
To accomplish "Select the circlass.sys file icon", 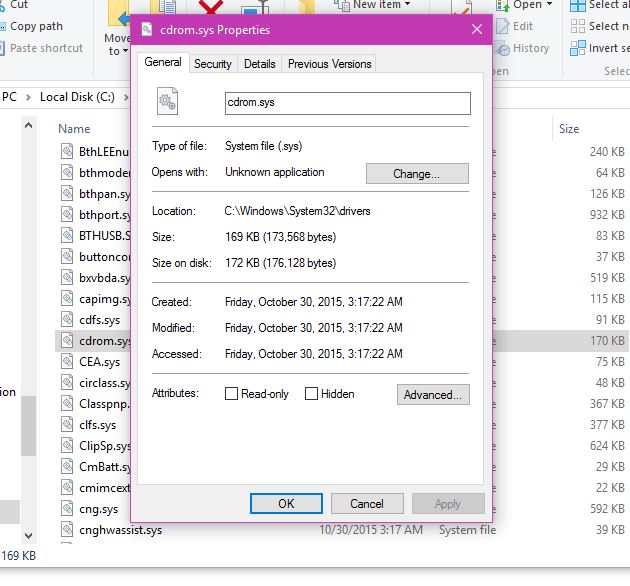I will coord(67,382).
